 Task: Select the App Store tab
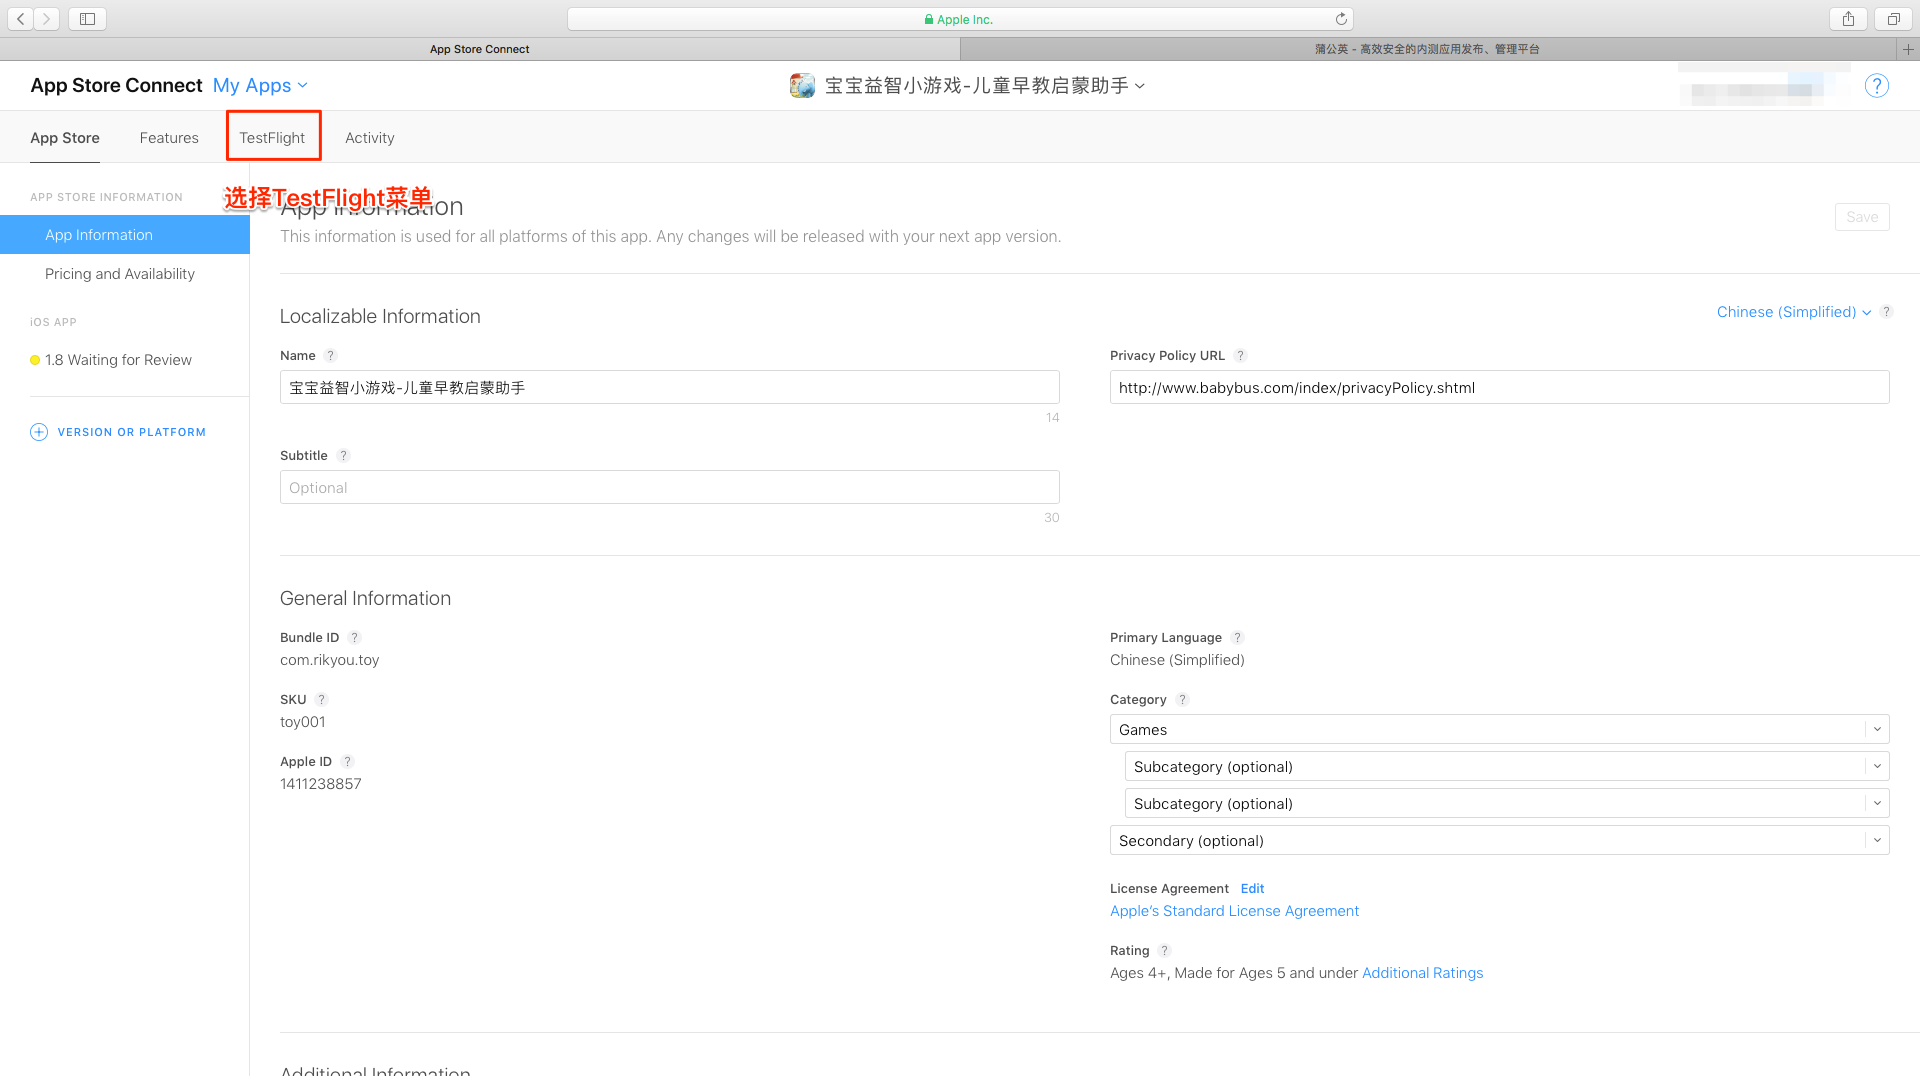point(65,138)
